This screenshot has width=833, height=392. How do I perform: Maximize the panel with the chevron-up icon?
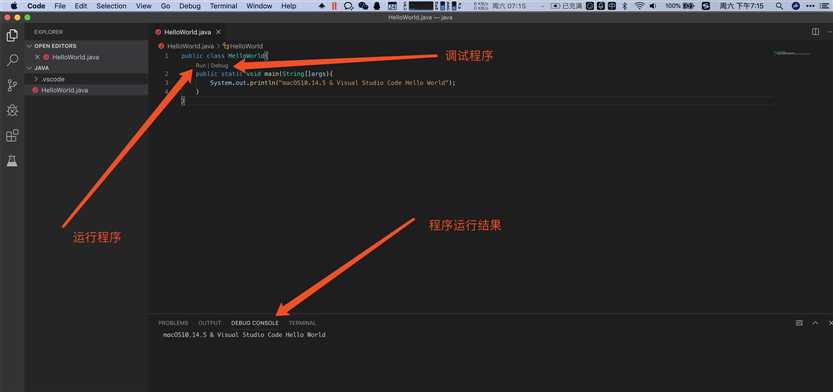pyautogui.click(x=815, y=323)
